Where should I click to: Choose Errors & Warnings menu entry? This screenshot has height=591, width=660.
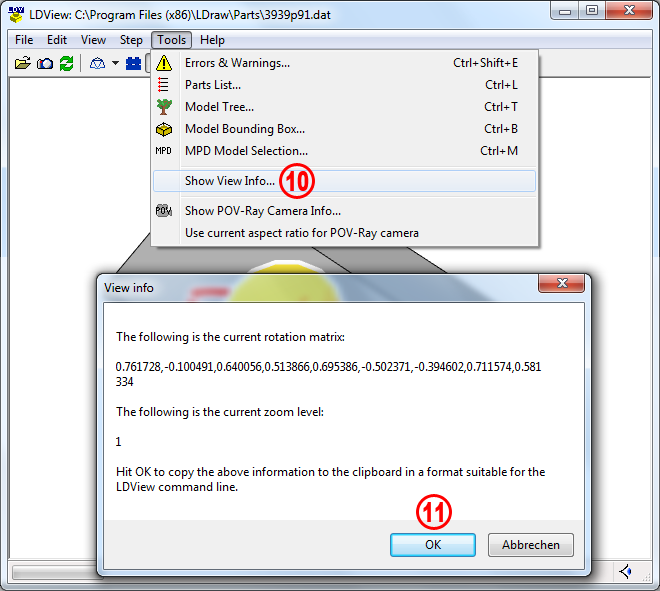(x=344, y=63)
